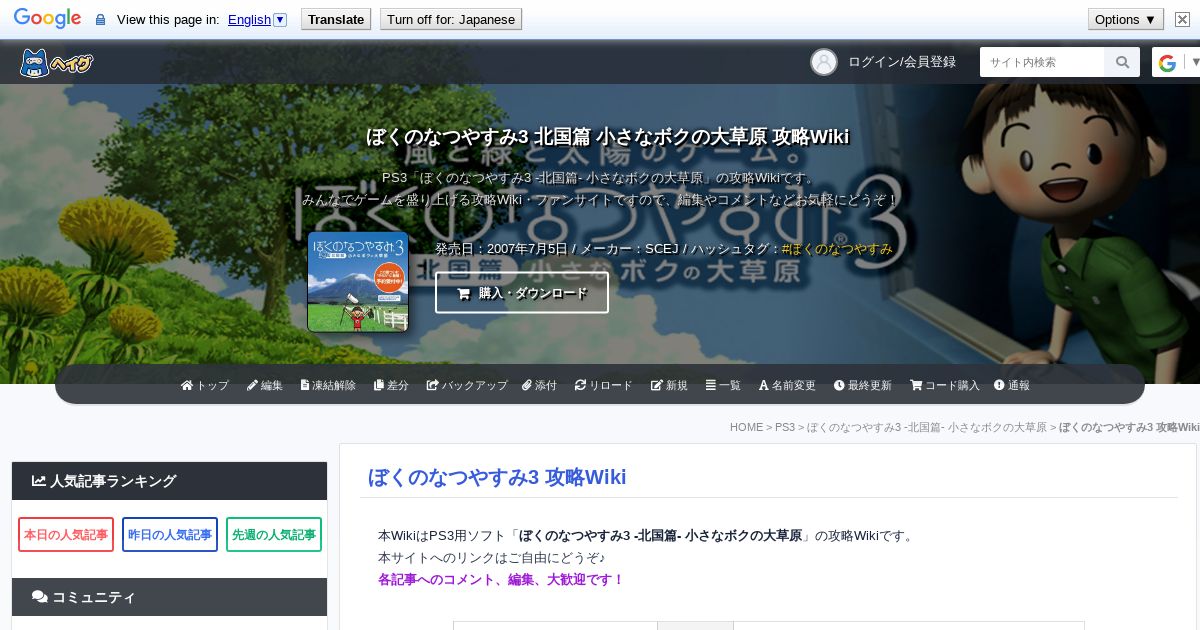Viewport: 1200px width, 630px height.
Task: Click the 各記事へのコメント、編集、大歓迎です！ text
Action: (x=501, y=580)
